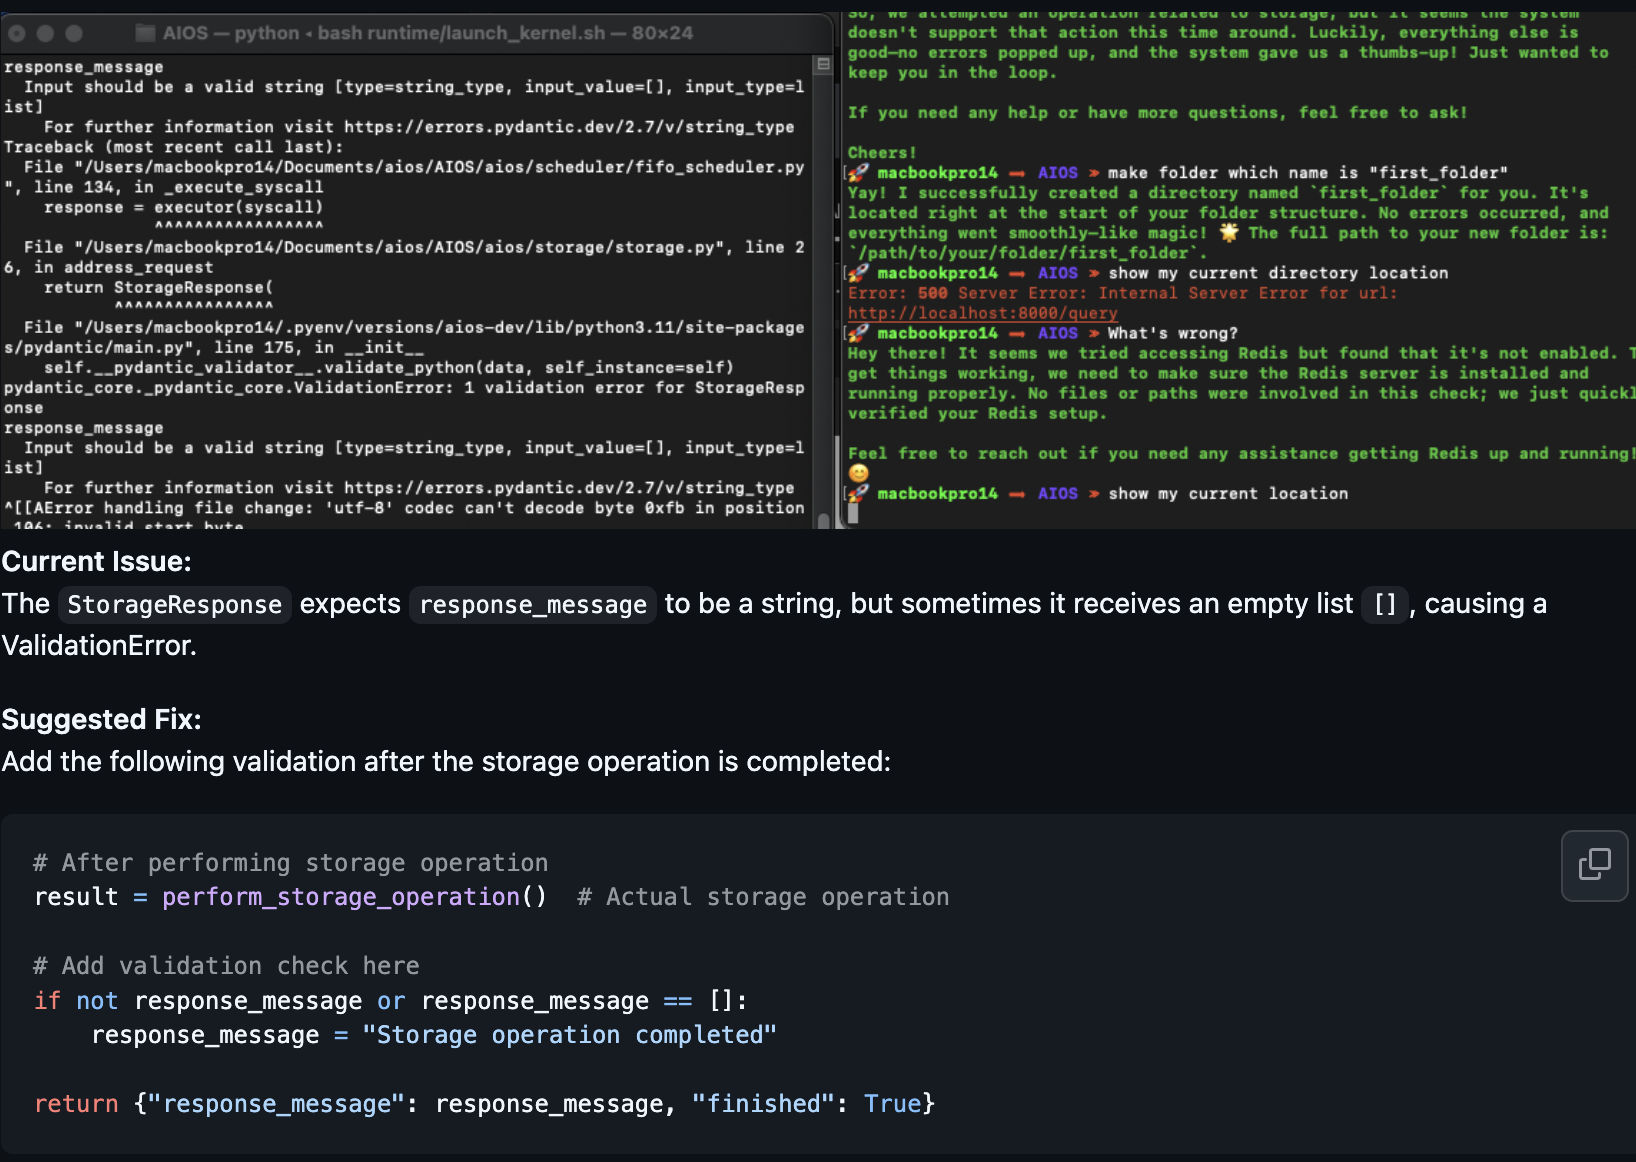
Task: Click the "return" keyword in the code block
Action: coord(76,1104)
